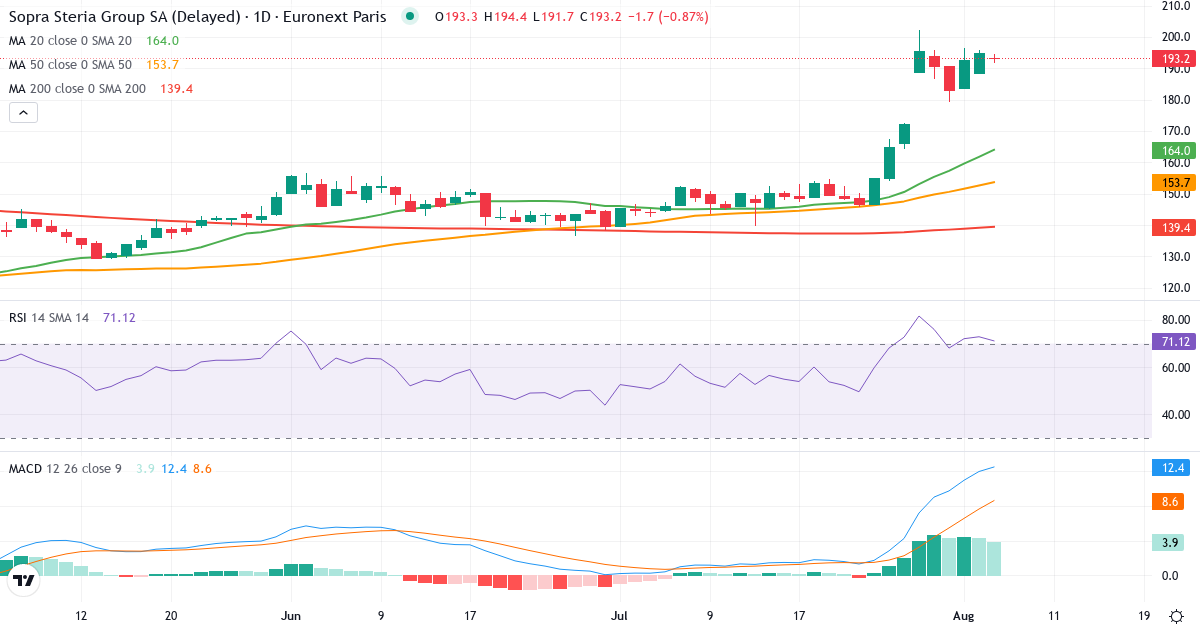Toggle the green market status indicator
This screenshot has height=630, width=1200.
pyautogui.click(x=409, y=17)
